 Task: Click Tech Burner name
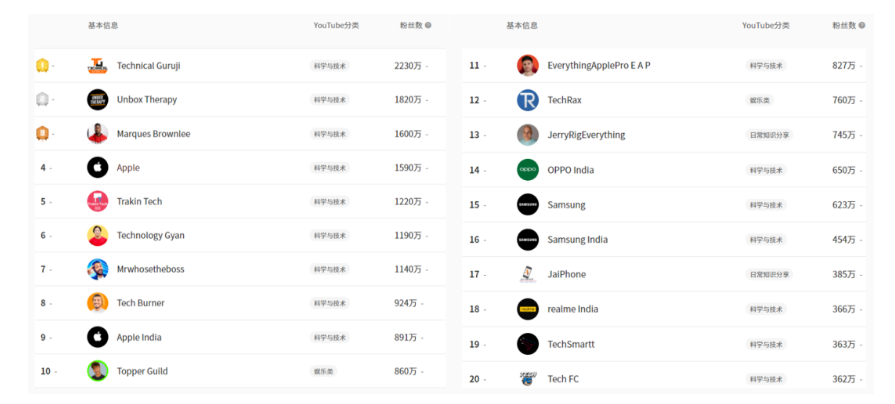(140, 303)
